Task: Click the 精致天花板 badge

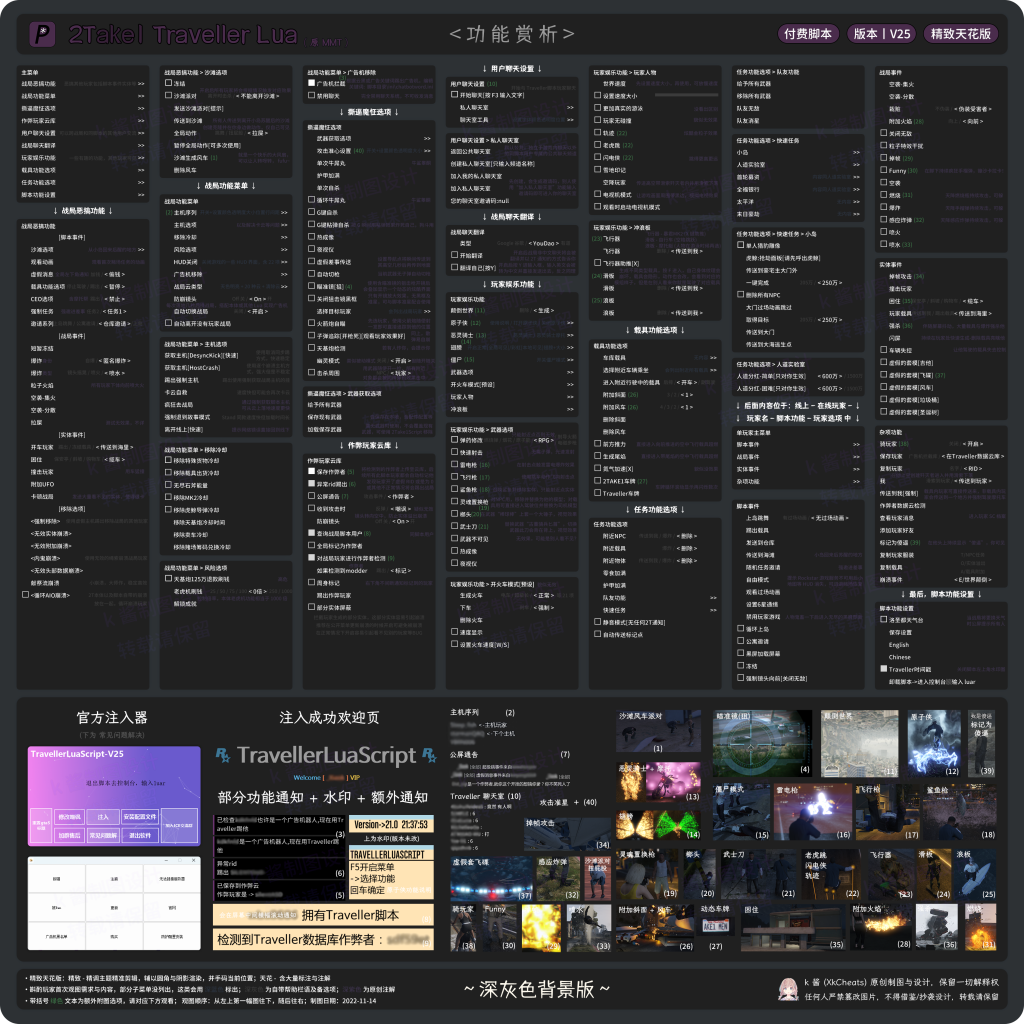Action: [x=961, y=34]
